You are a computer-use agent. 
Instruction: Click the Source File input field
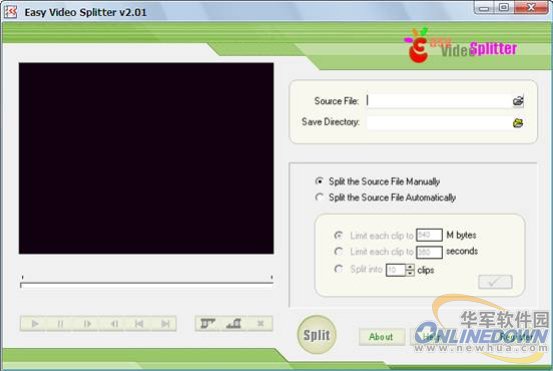pos(439,101)
